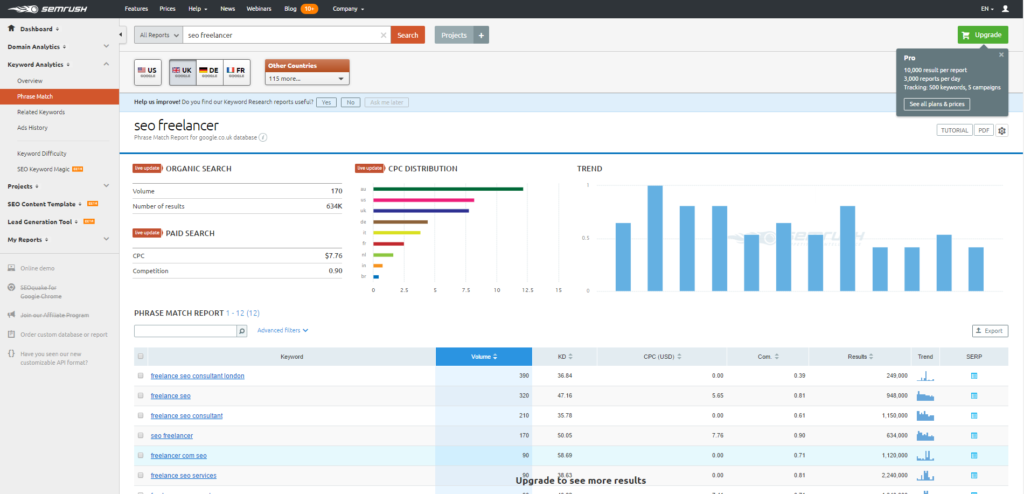Click the user account icon
This screenshot has width=1024, height=494.
(x=1005, y=8)
